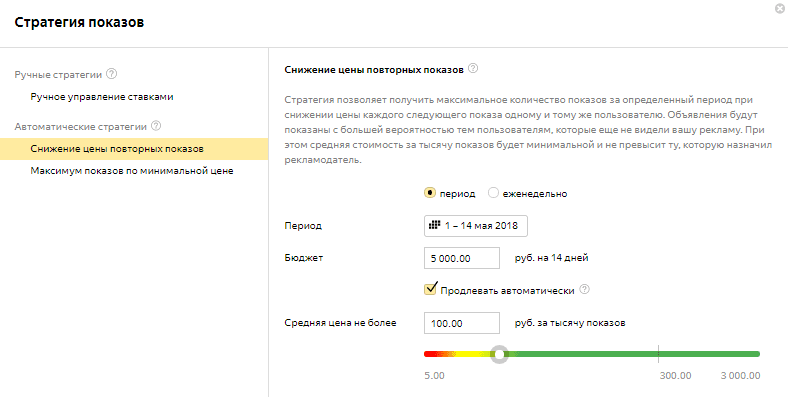Image resolution: width=788 pixels, height=397 pixels.
Task: Choose Ручное управление ставками strategy
Action: tap(102, 97)
